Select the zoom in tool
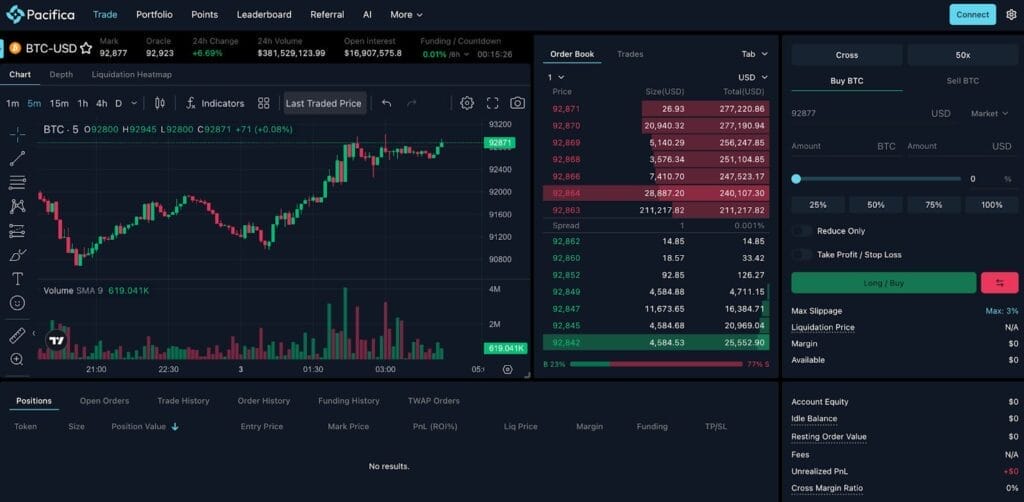Image resolution: width=1024 pixels, height=502 pixels. coord(18,359)
